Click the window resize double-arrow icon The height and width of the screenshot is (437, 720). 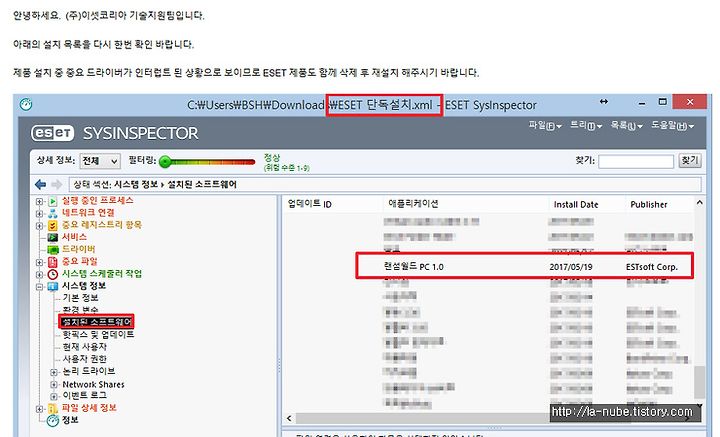[x=604, y=102]
